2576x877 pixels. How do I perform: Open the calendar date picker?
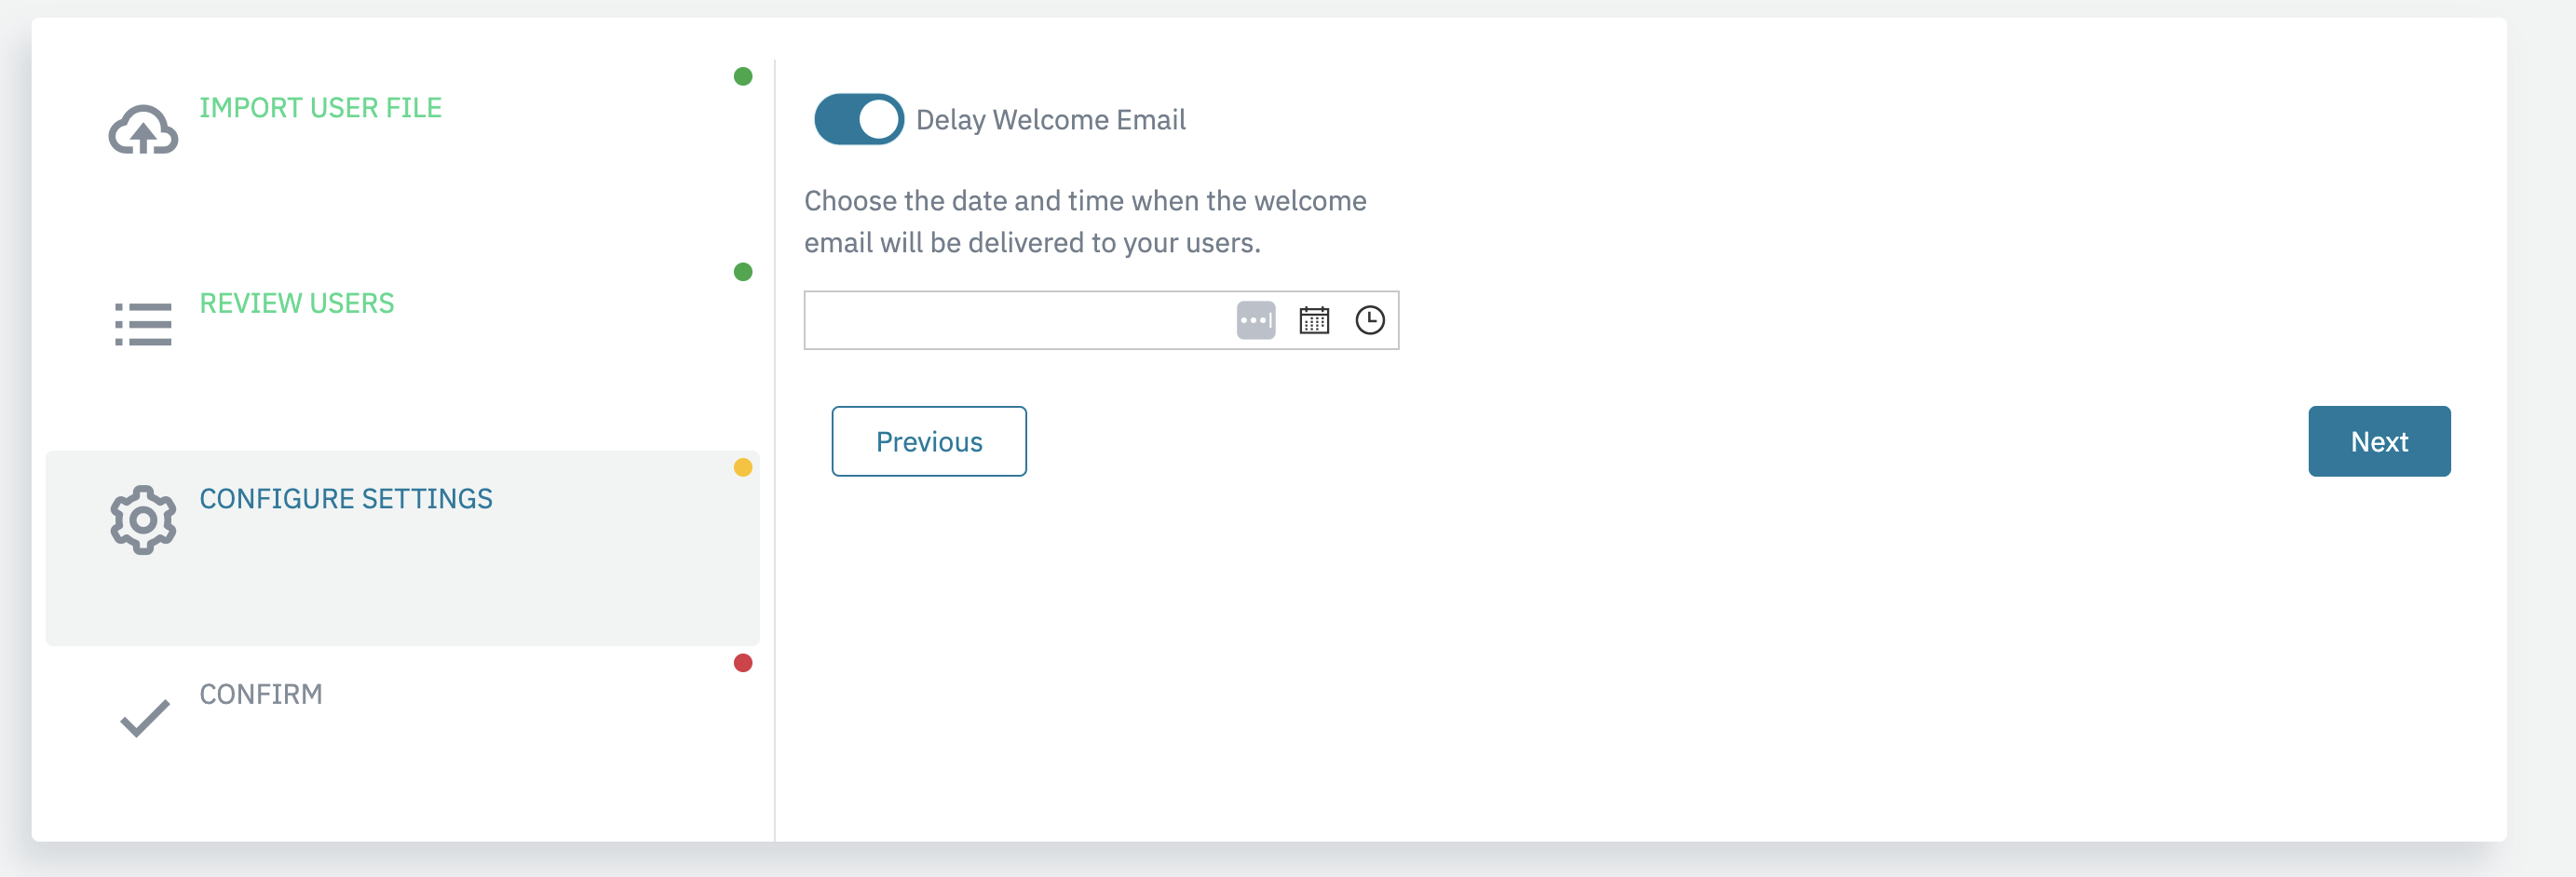coord(1314,320)
